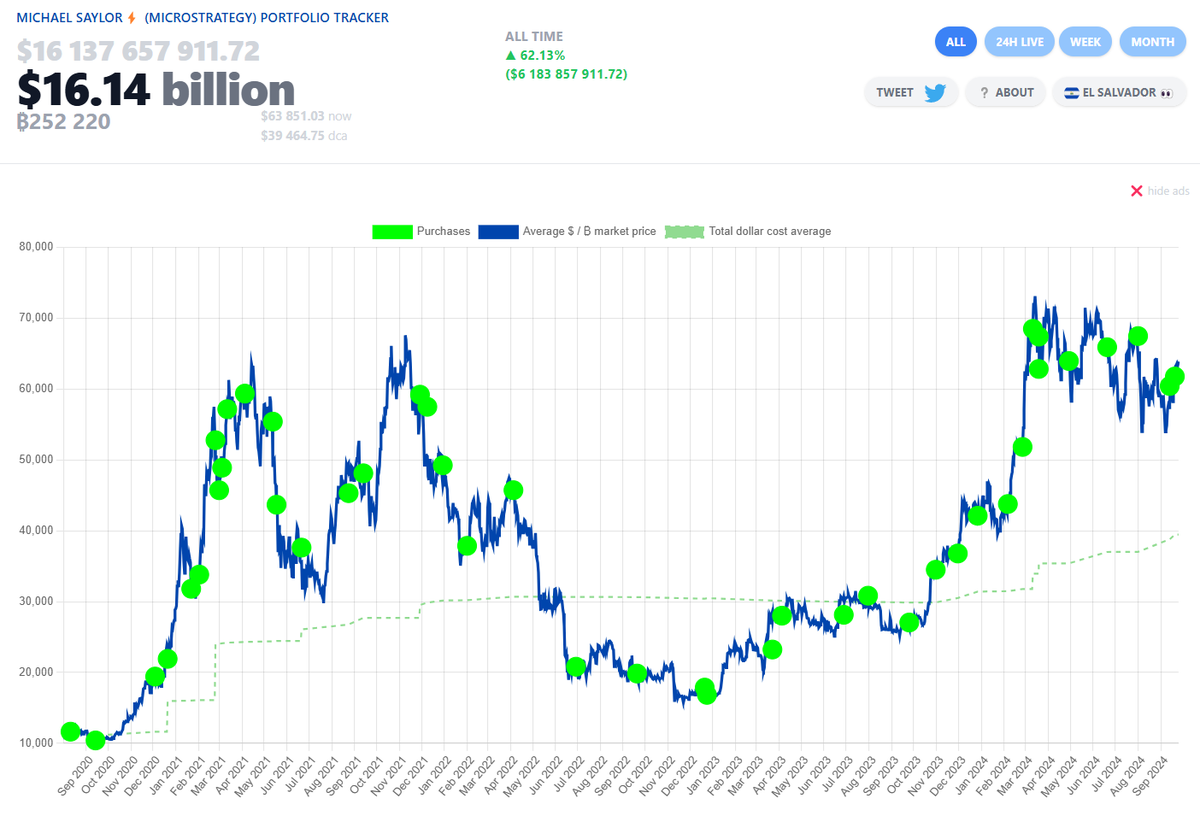Viewport: 1200px width, 822px height.
Task: Select the 24H LIVE view
Action: click(1019, 41)
